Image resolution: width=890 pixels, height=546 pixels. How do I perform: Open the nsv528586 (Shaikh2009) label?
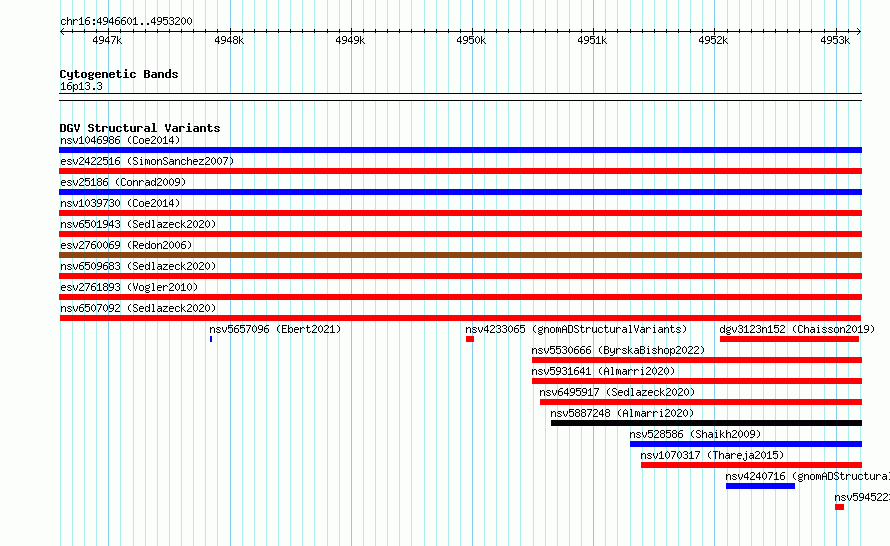695,434
